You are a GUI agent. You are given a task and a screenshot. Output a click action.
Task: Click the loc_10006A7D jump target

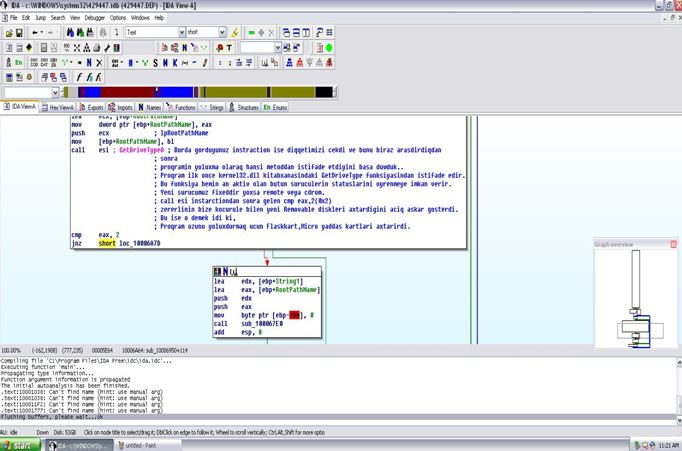140,243
